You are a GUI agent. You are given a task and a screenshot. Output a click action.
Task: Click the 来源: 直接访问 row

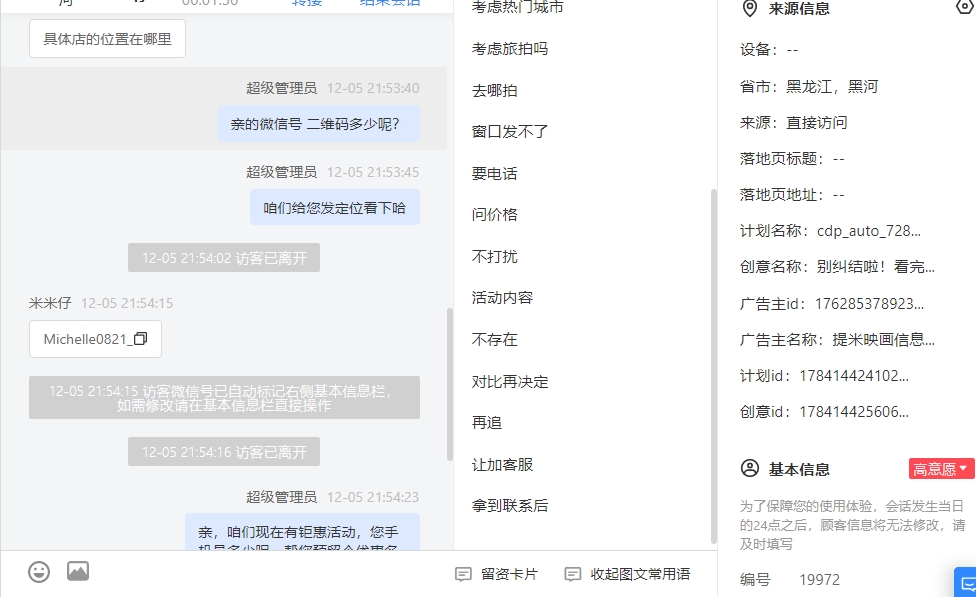[794, 123]
